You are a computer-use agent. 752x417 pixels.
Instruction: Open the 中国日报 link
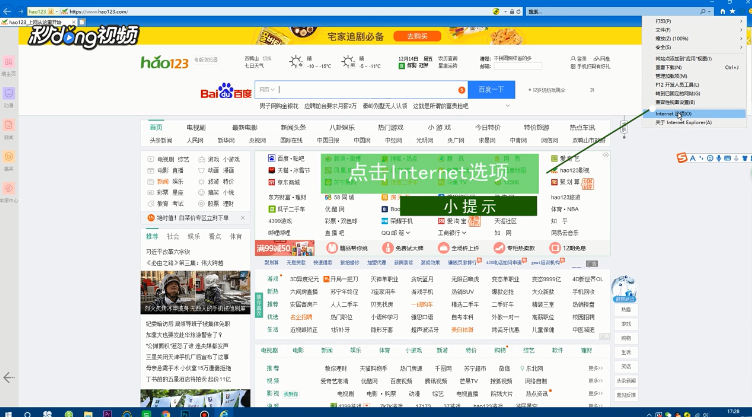(x=328, y=141)
